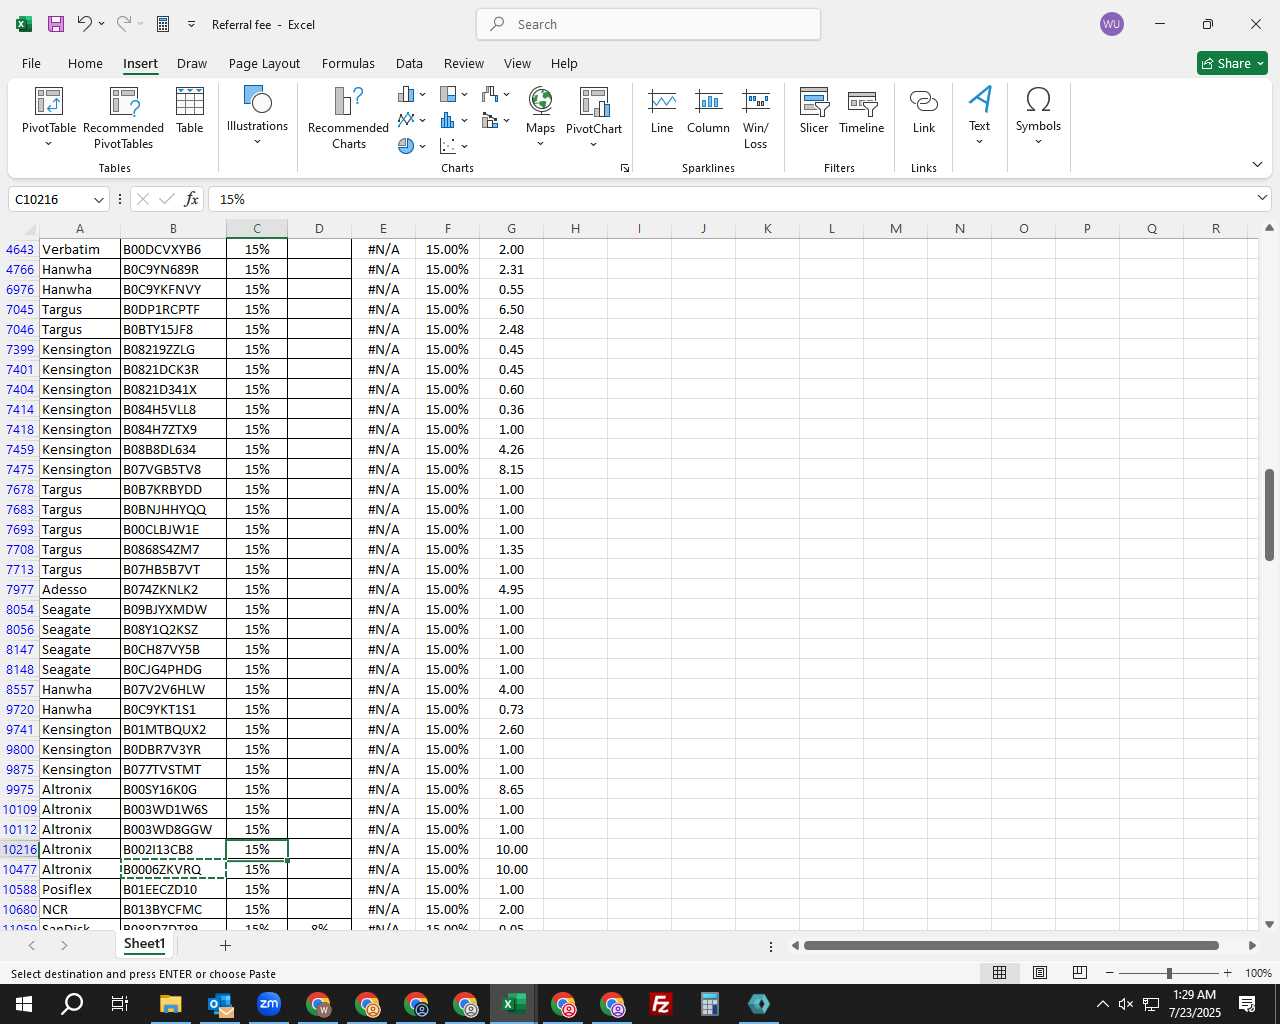Click in the Search box

point(648,24)
